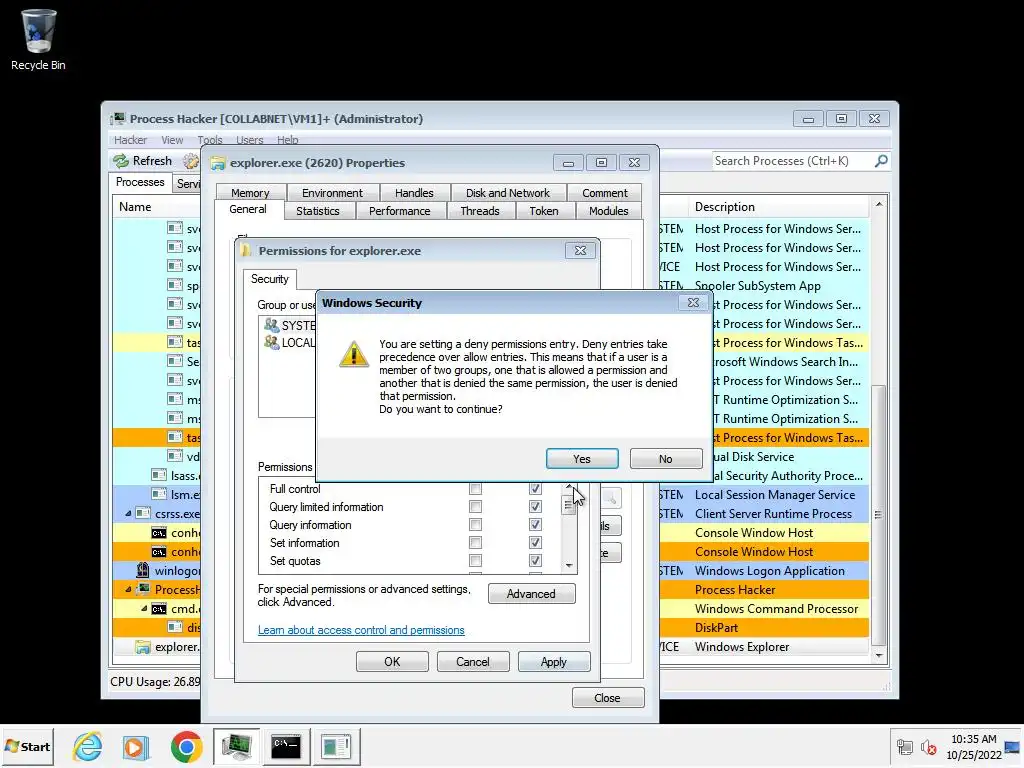Open the Recycle Bin desktop icon
This screenshot has height=768, width=1024.
[x=38, y=39]
